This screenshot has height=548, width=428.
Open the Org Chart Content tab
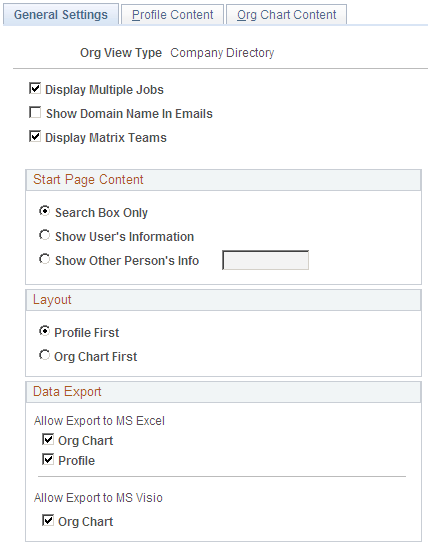(286, 15)
